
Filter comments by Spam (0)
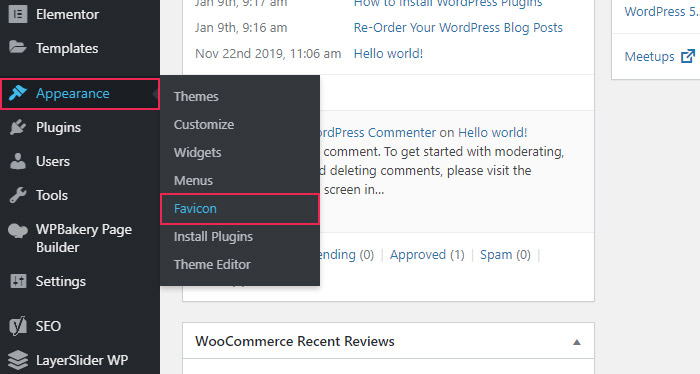pos(505,254)
